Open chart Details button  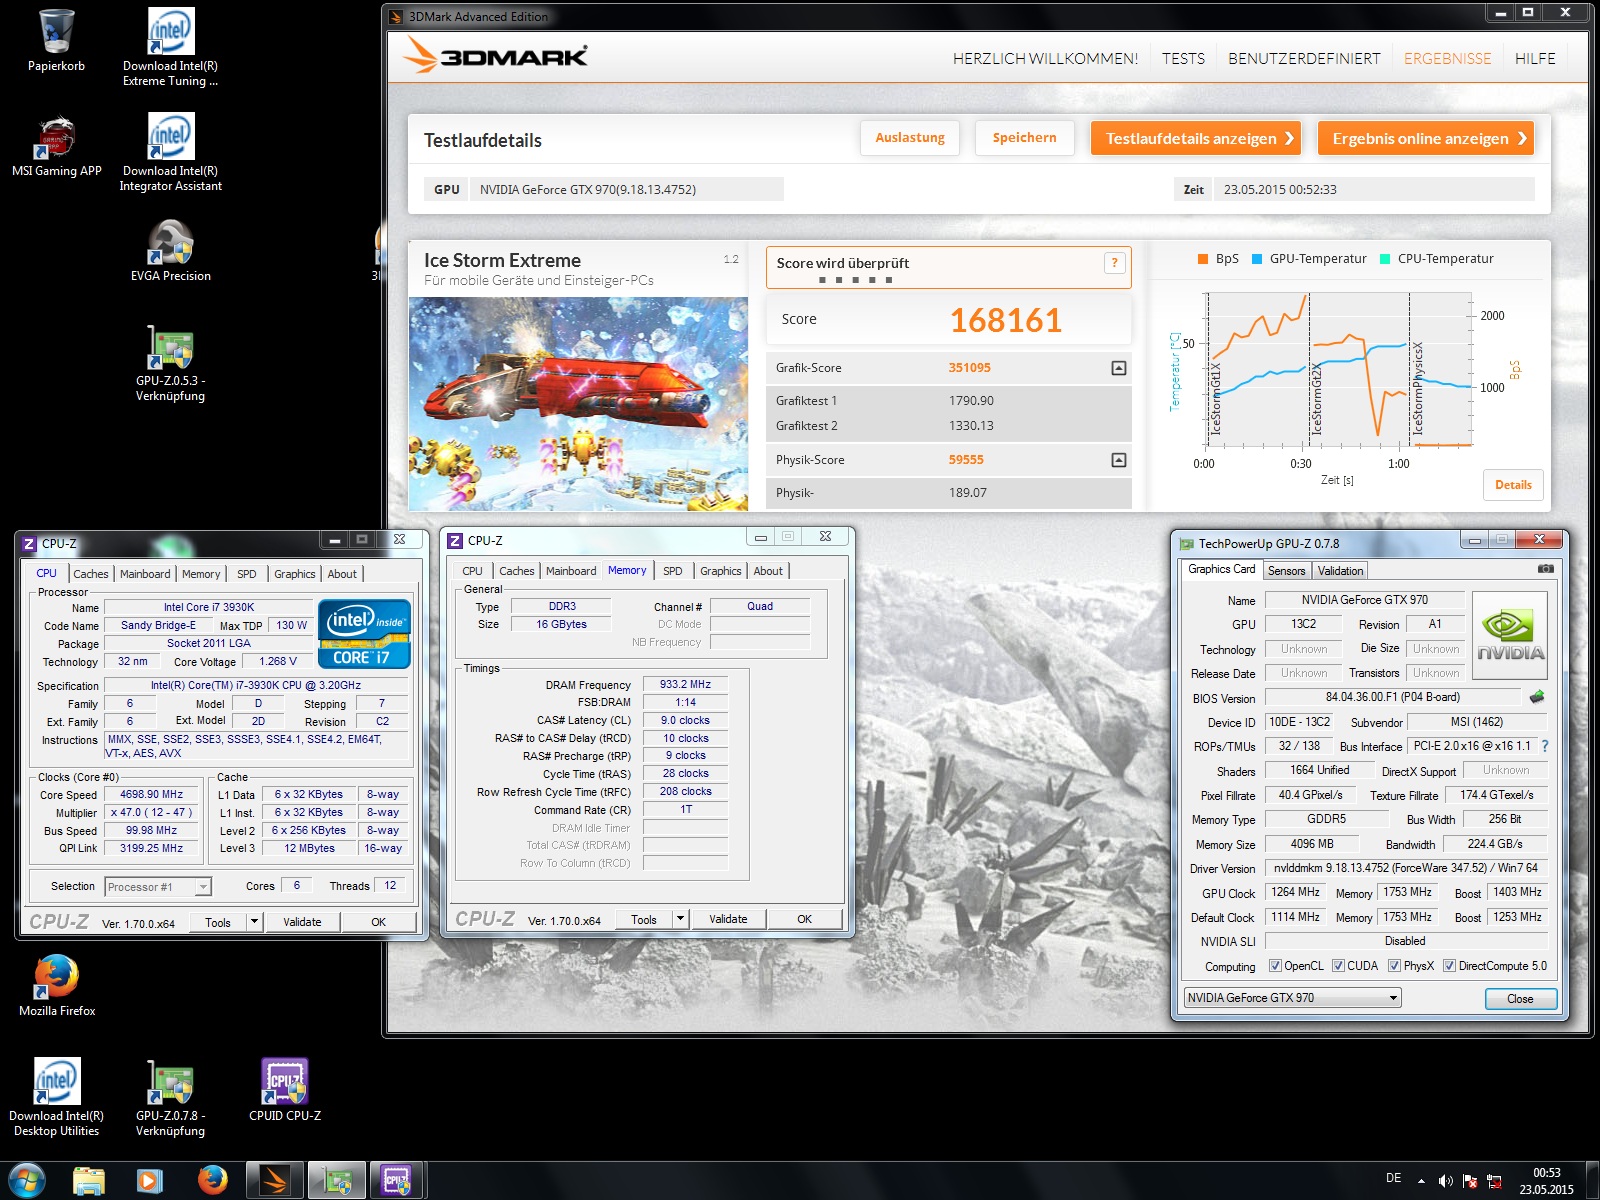pos(1513,485)
